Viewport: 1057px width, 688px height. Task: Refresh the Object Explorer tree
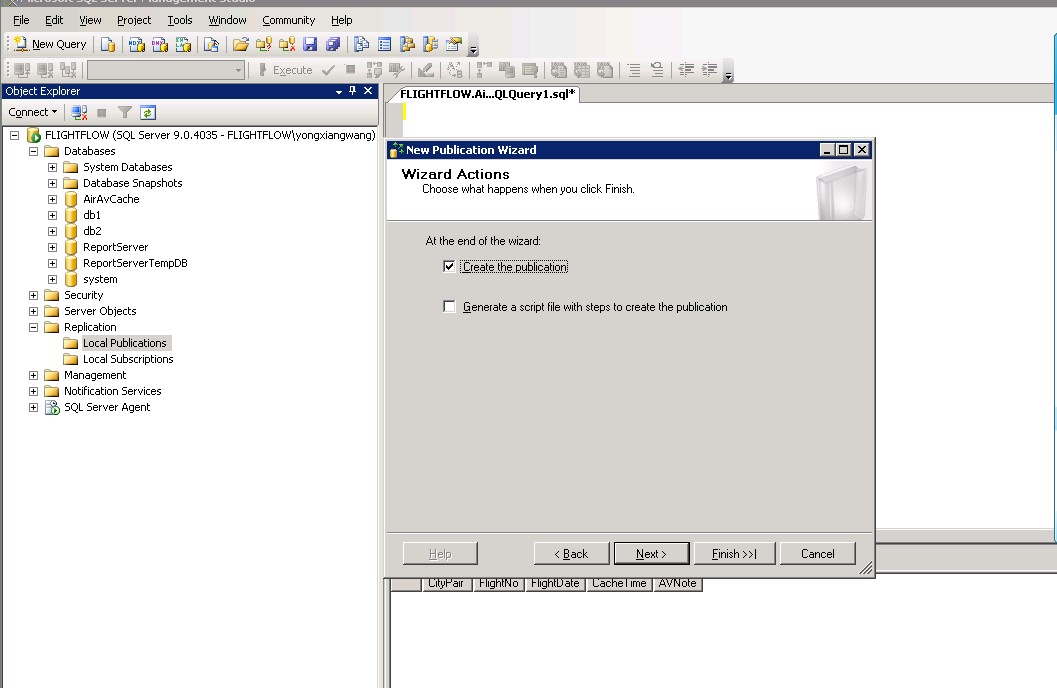148,113
